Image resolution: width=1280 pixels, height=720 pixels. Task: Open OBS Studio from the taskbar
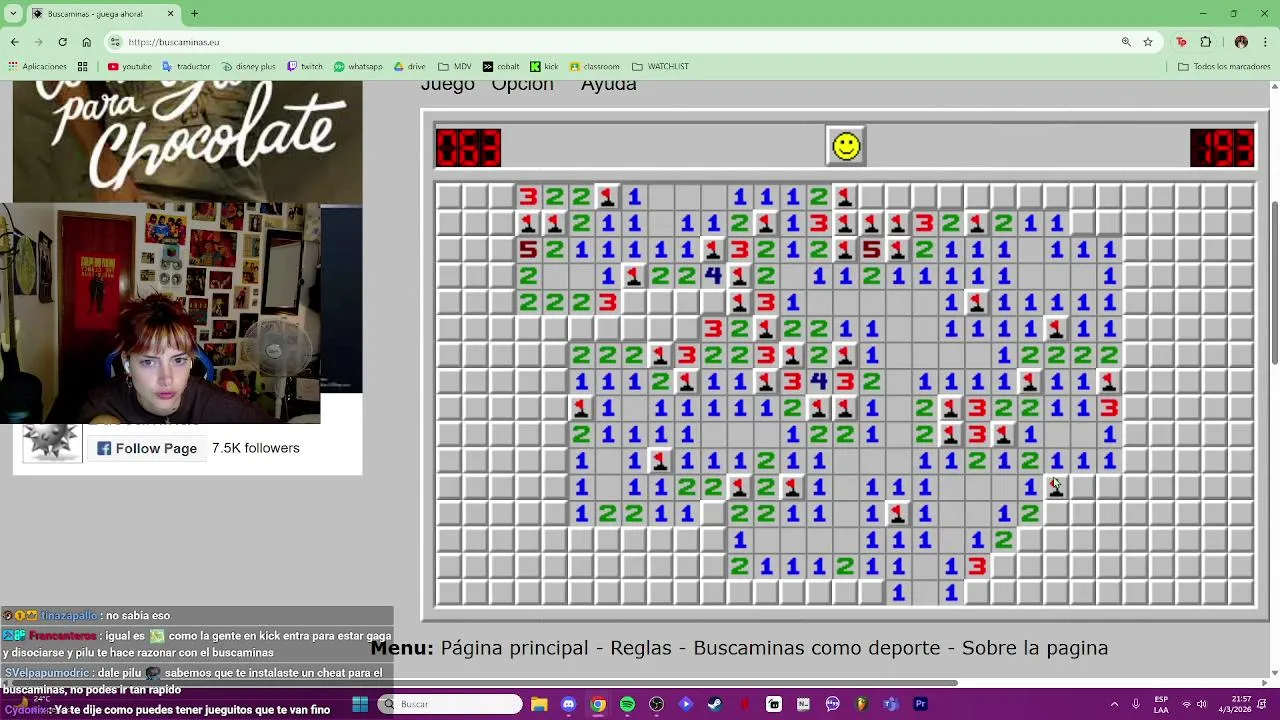(x=656, y=704)
